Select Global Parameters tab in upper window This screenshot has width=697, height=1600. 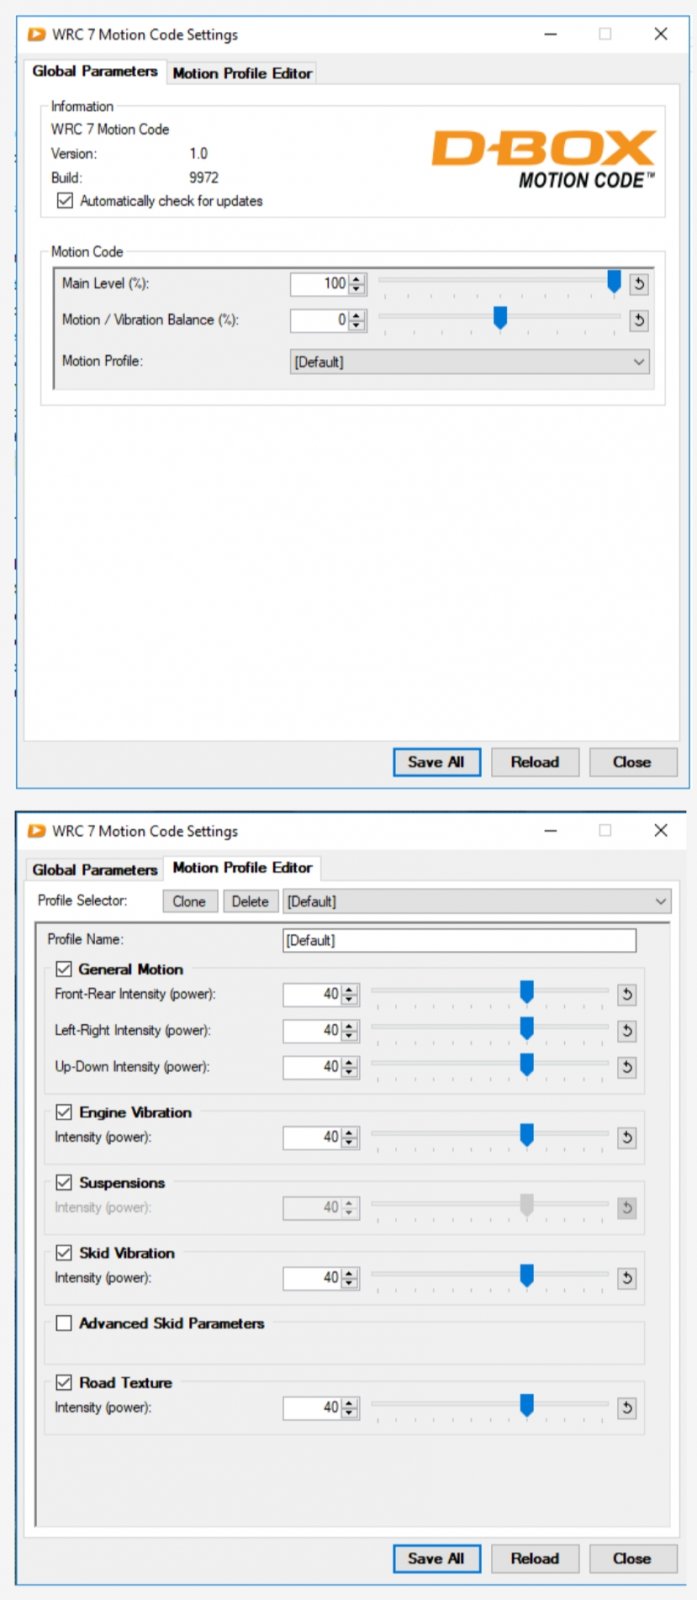point(95,71)
